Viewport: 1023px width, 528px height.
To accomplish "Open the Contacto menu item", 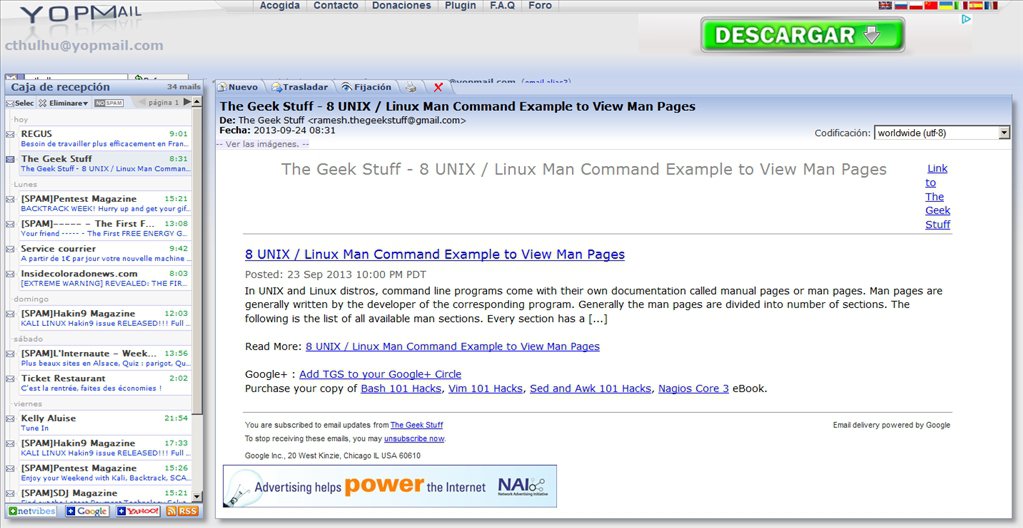I will pos(336,6).
